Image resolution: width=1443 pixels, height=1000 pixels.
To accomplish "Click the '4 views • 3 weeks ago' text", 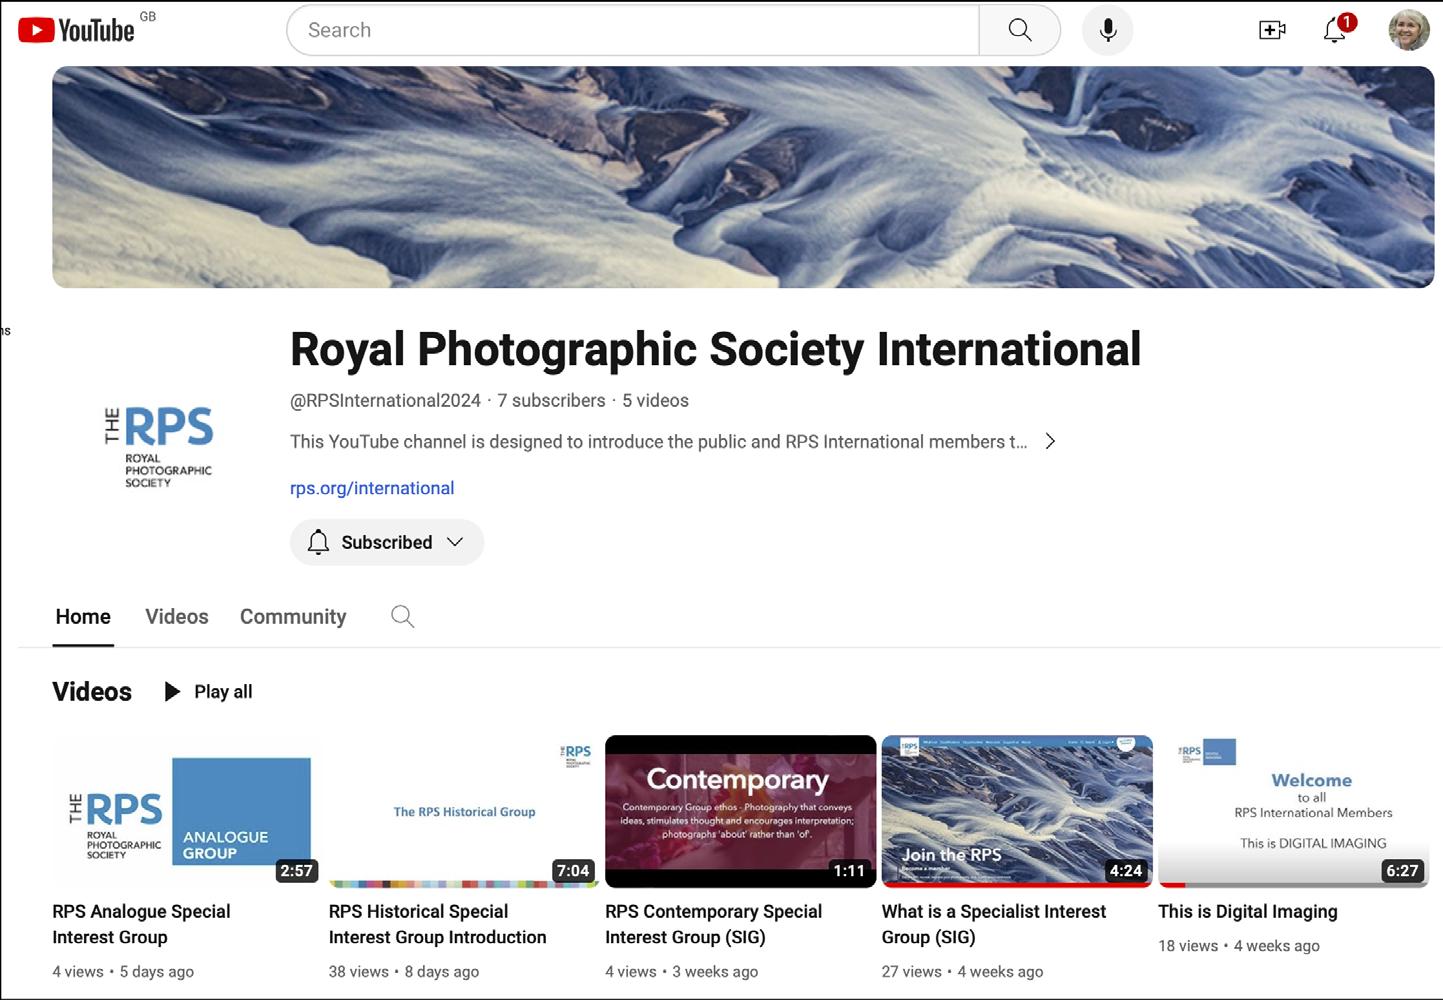I will coord(681,971).
